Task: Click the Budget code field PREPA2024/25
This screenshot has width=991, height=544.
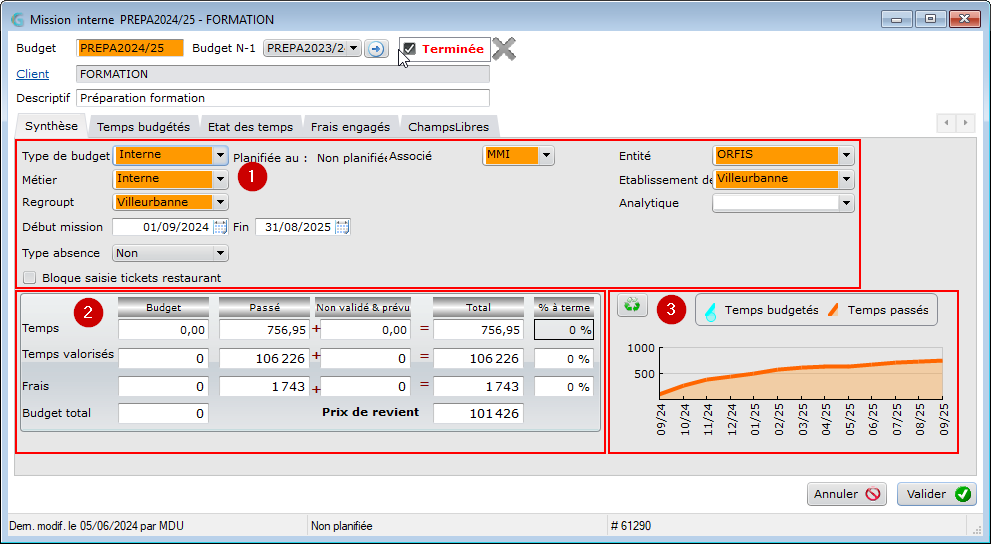Action: point(130,48)
